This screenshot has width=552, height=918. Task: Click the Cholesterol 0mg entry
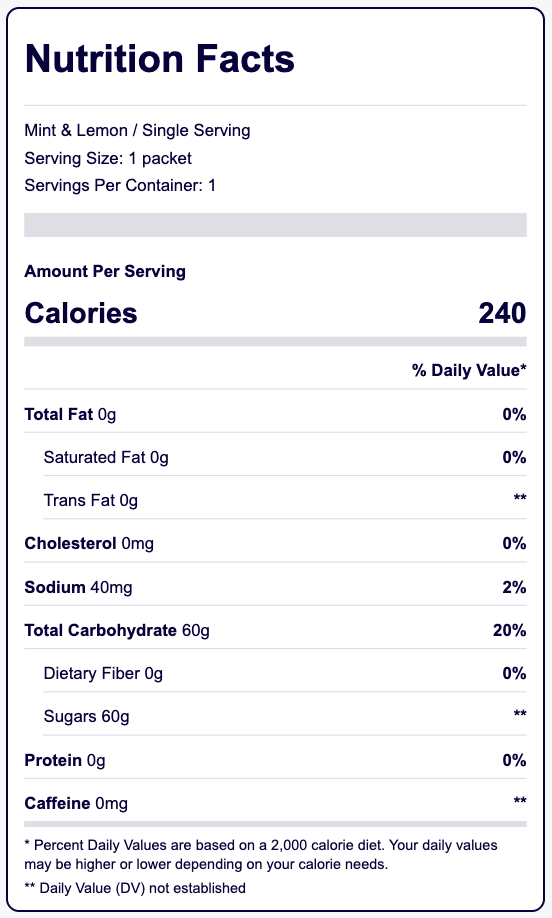point(89,543)
